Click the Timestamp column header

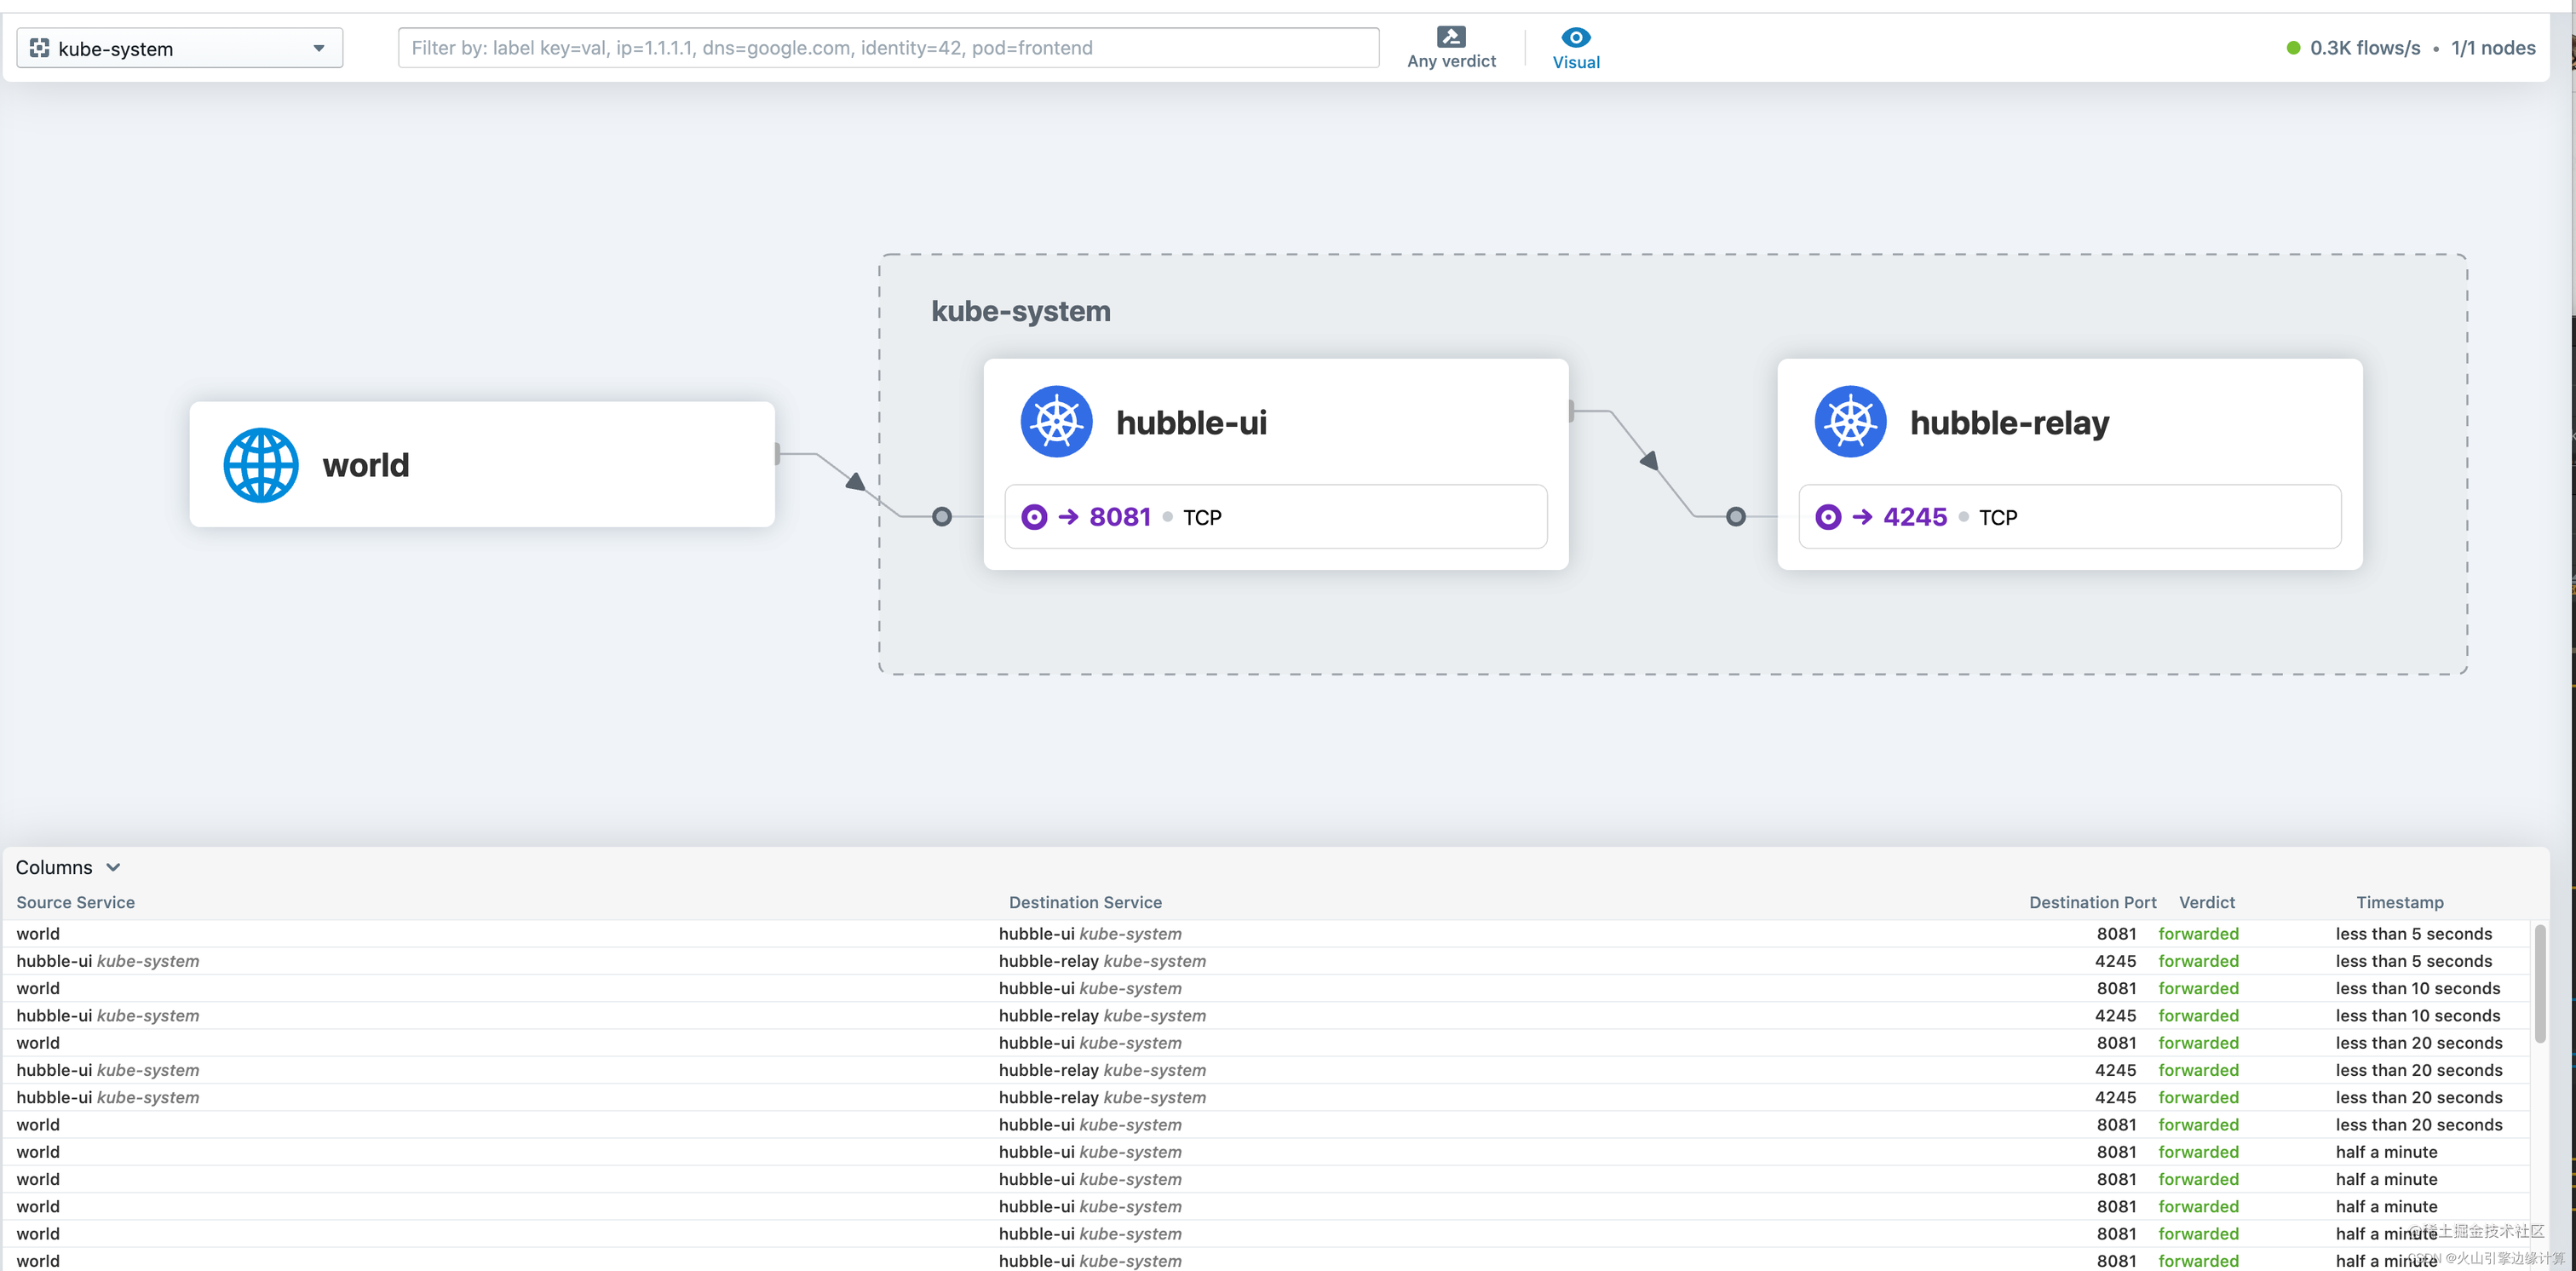pos(2399,902)
